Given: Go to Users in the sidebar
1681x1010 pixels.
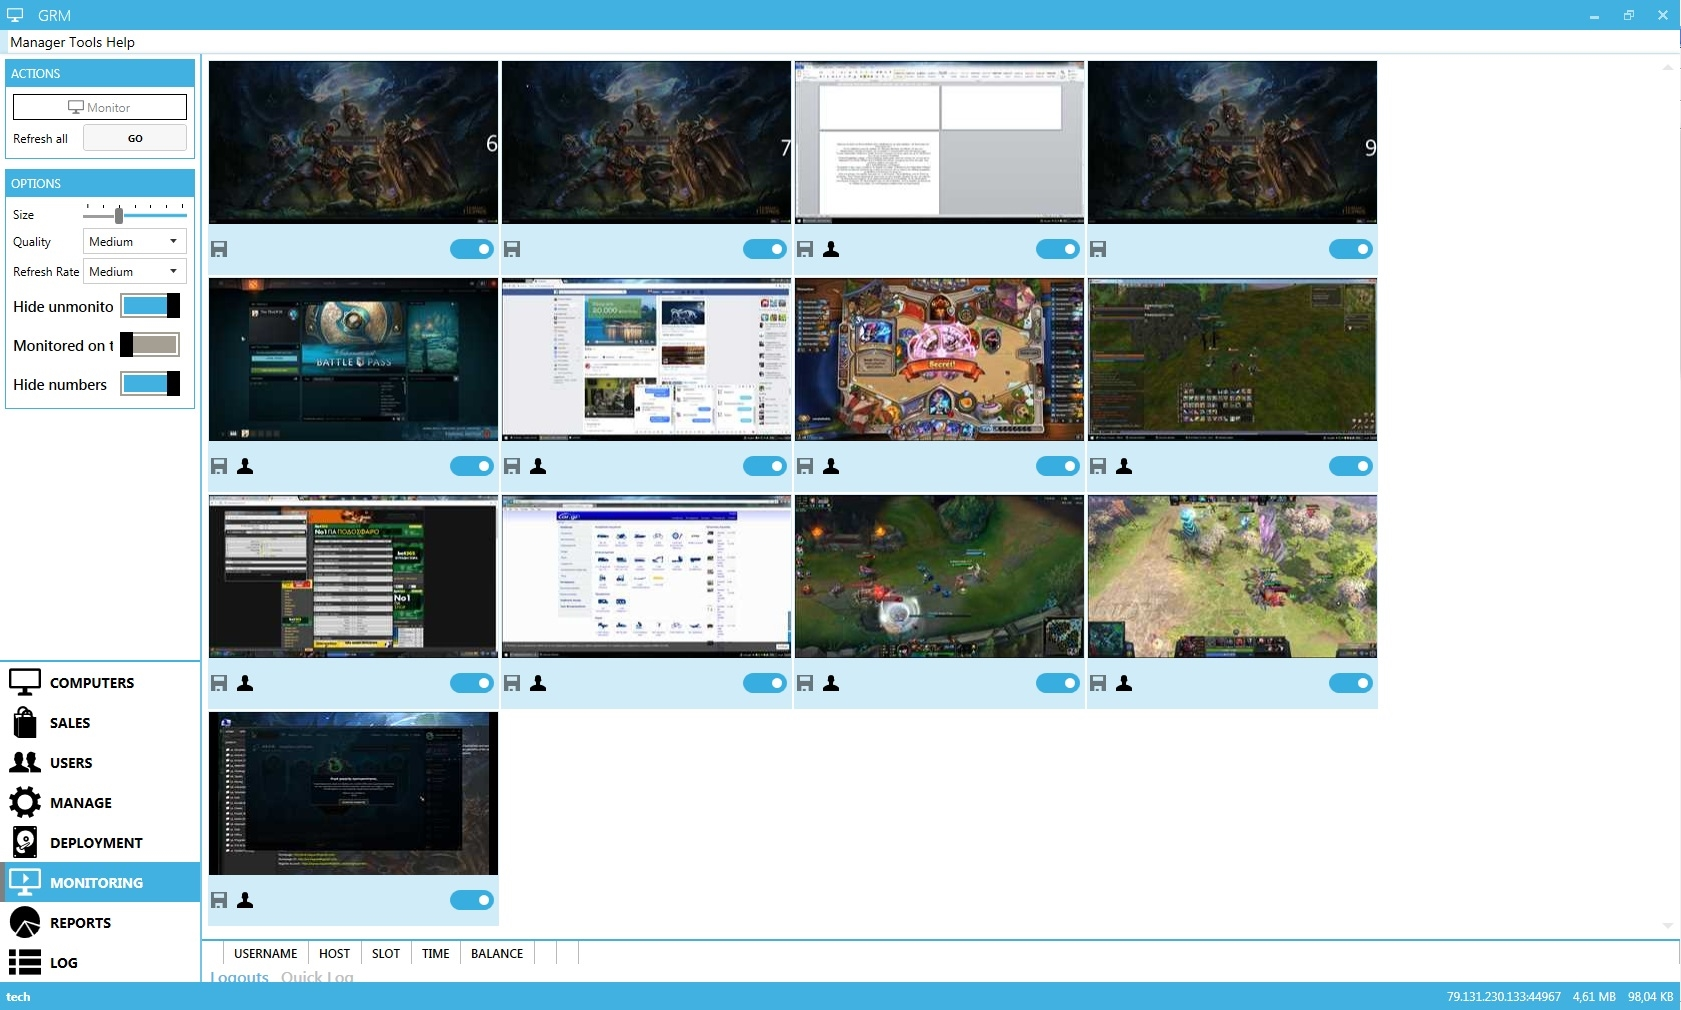Looking at the screenshot, I should pyautogui.click(x=70, y=762).
